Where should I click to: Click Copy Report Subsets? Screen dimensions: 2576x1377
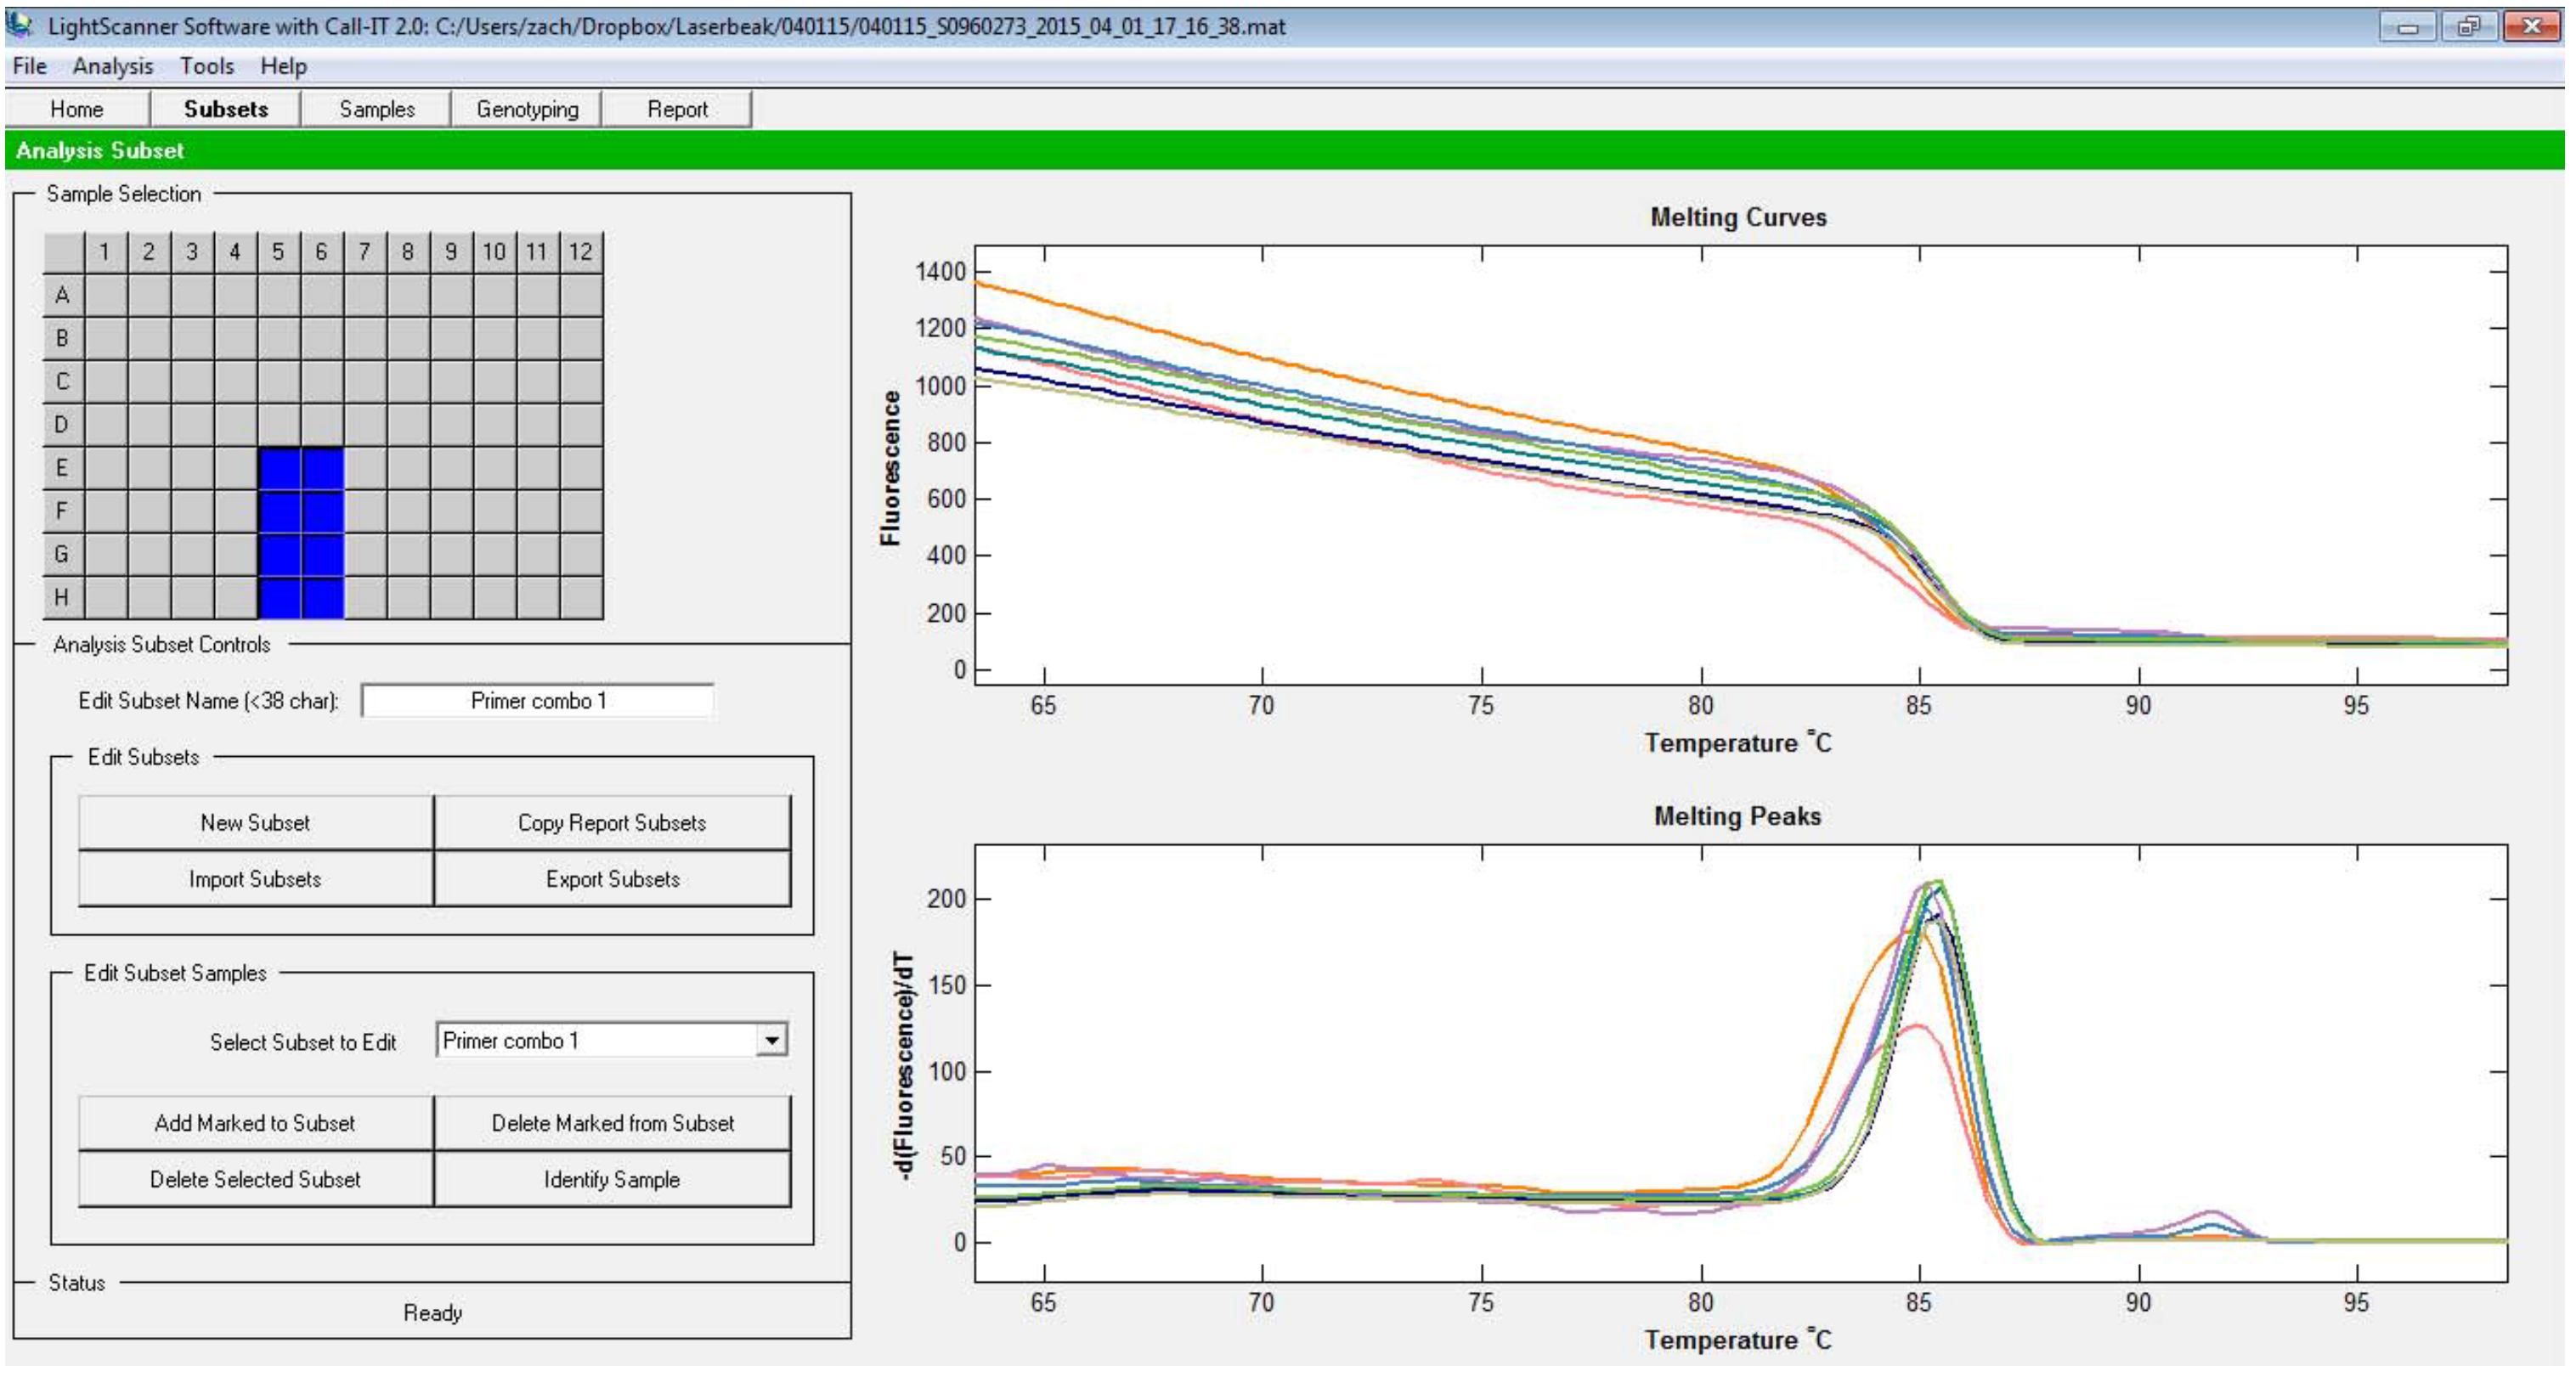[612, 823]
